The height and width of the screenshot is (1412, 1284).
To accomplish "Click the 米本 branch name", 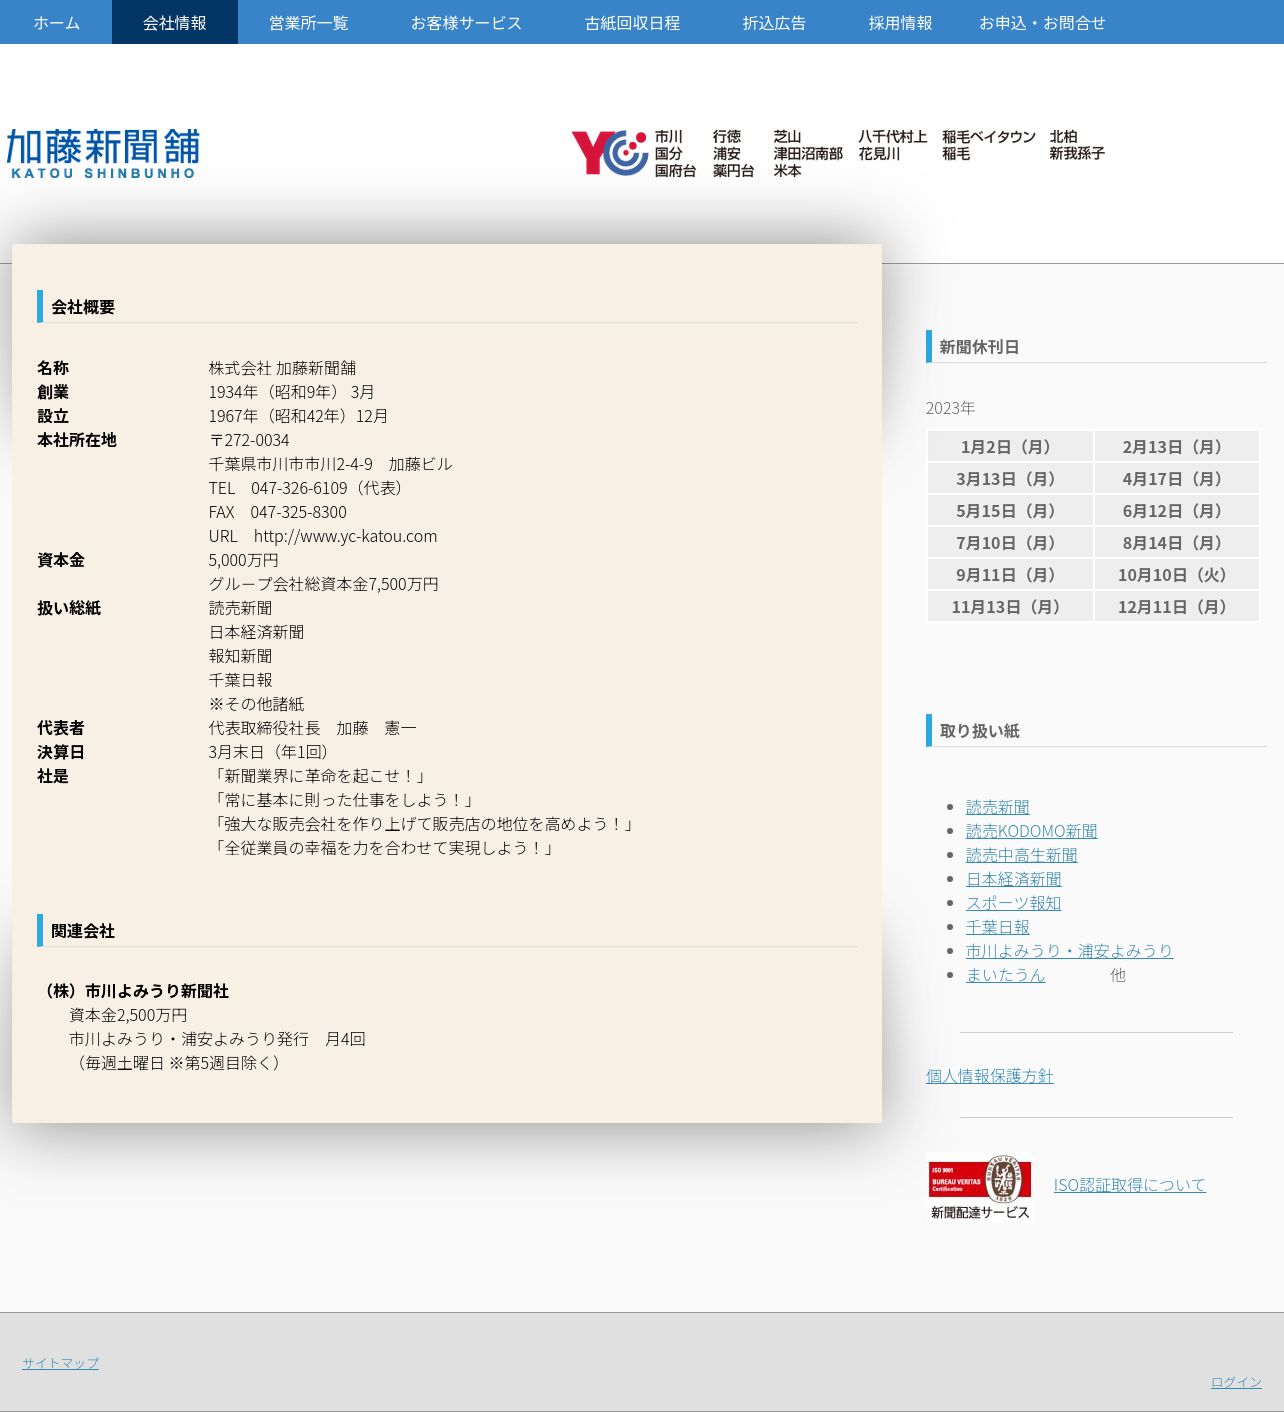I will [x=787, y=171].
